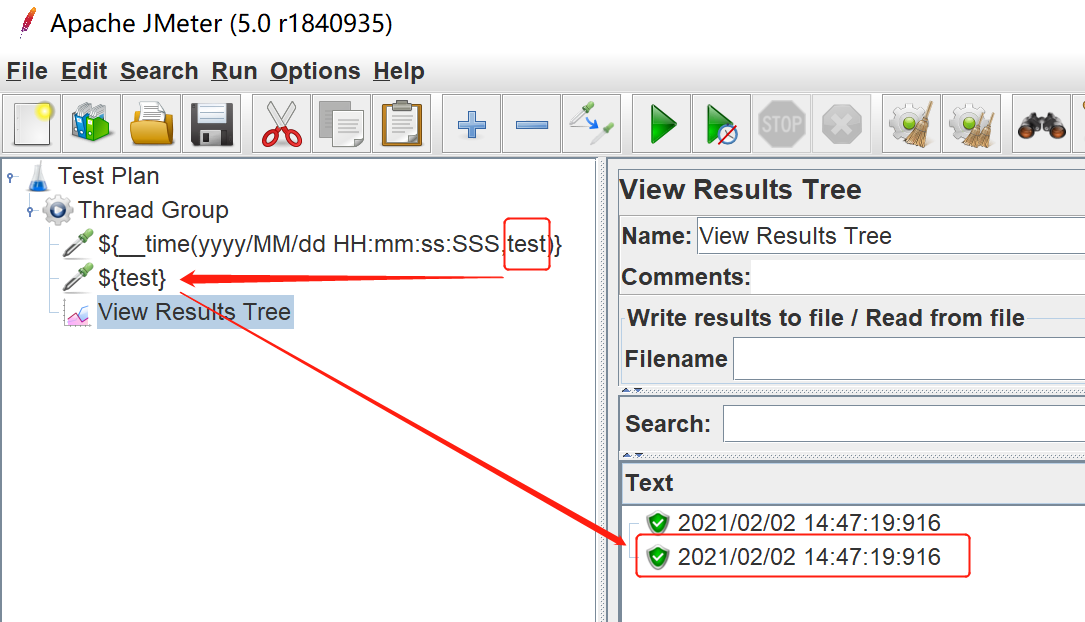Click the Thread Group gear icon
1085x622 pixels.
click(x=57, y=210)
